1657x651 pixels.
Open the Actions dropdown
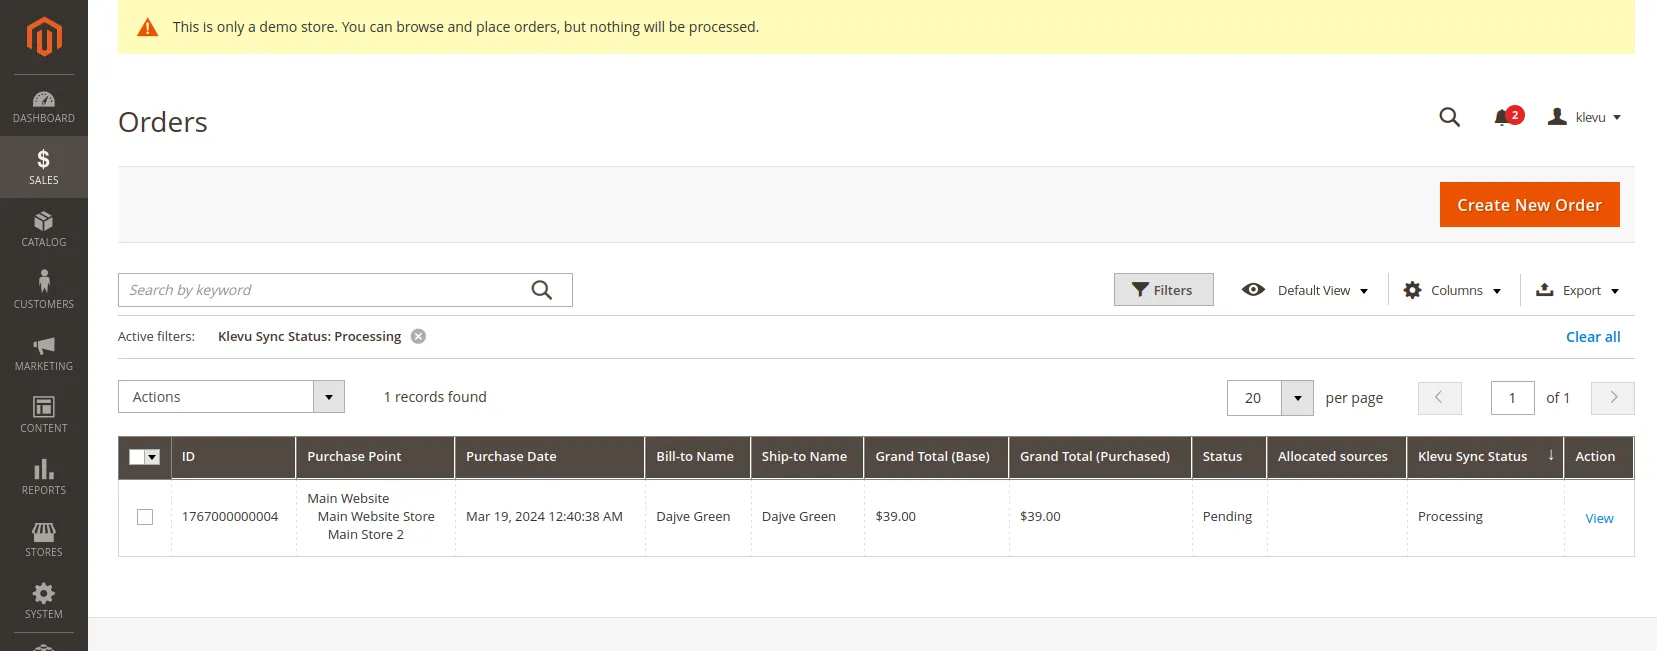[x=231, y=397]
